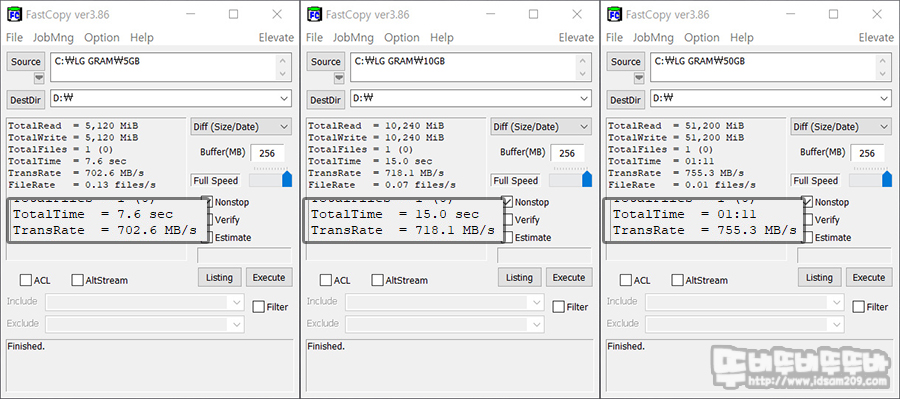Open Diff (Size/Date) mode dropdown, 50GB window
900x399 pixels.
pos(841,127)
